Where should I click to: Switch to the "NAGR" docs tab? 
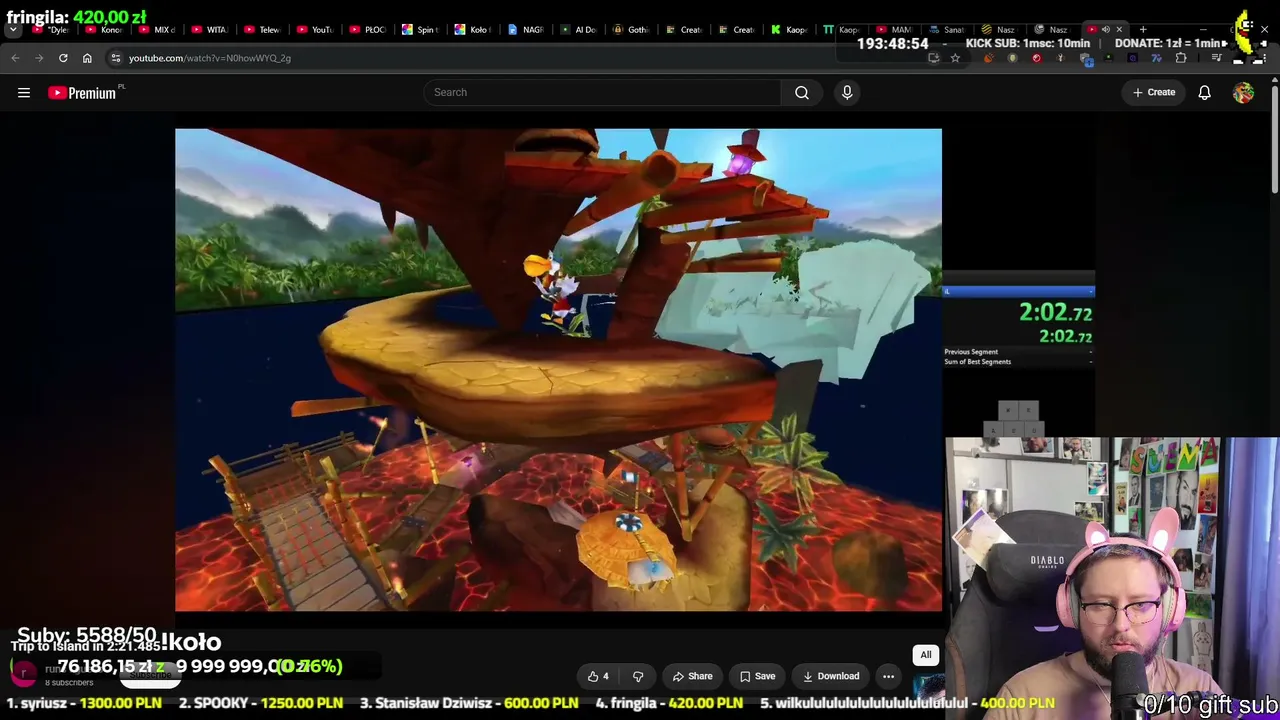pyautogui.click(x=525, y=30)
